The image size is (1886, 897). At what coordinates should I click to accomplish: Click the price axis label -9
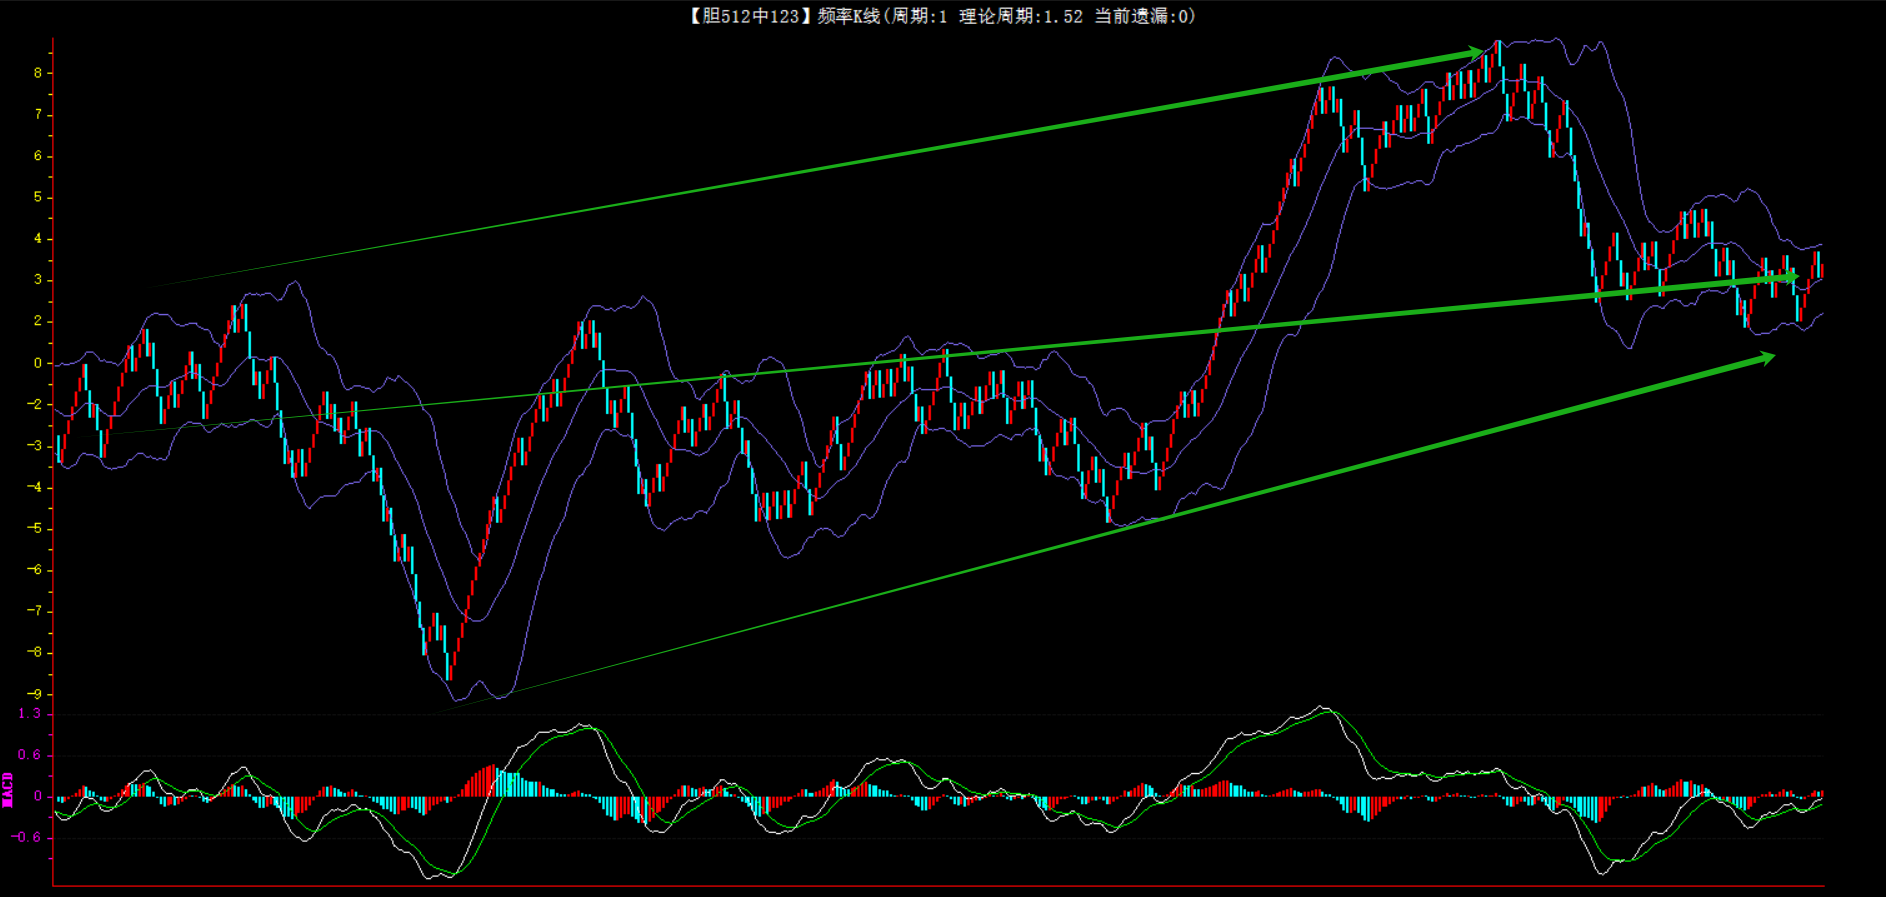click(35, 694)
